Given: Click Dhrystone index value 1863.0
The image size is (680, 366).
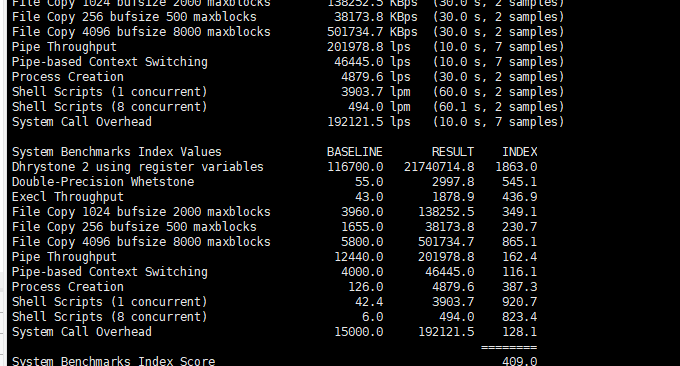Looking at the screenshot, I should coord(516,167).
